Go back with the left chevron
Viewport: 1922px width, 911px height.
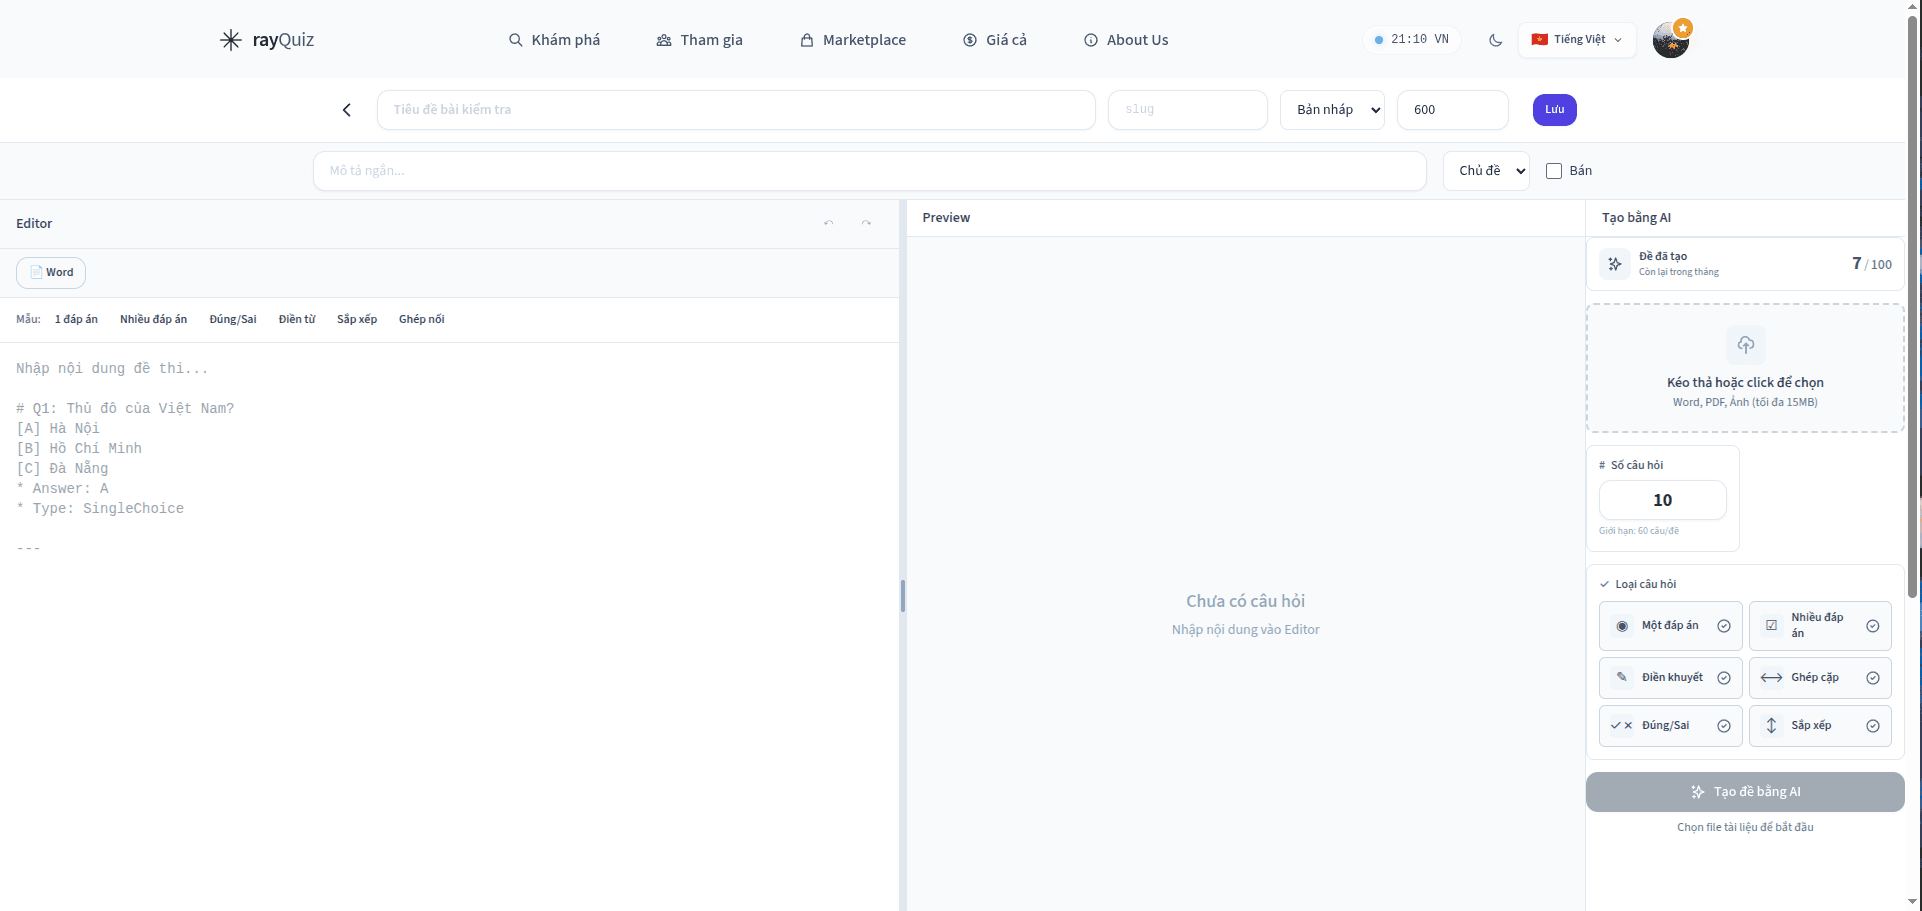tap(347, 110)
